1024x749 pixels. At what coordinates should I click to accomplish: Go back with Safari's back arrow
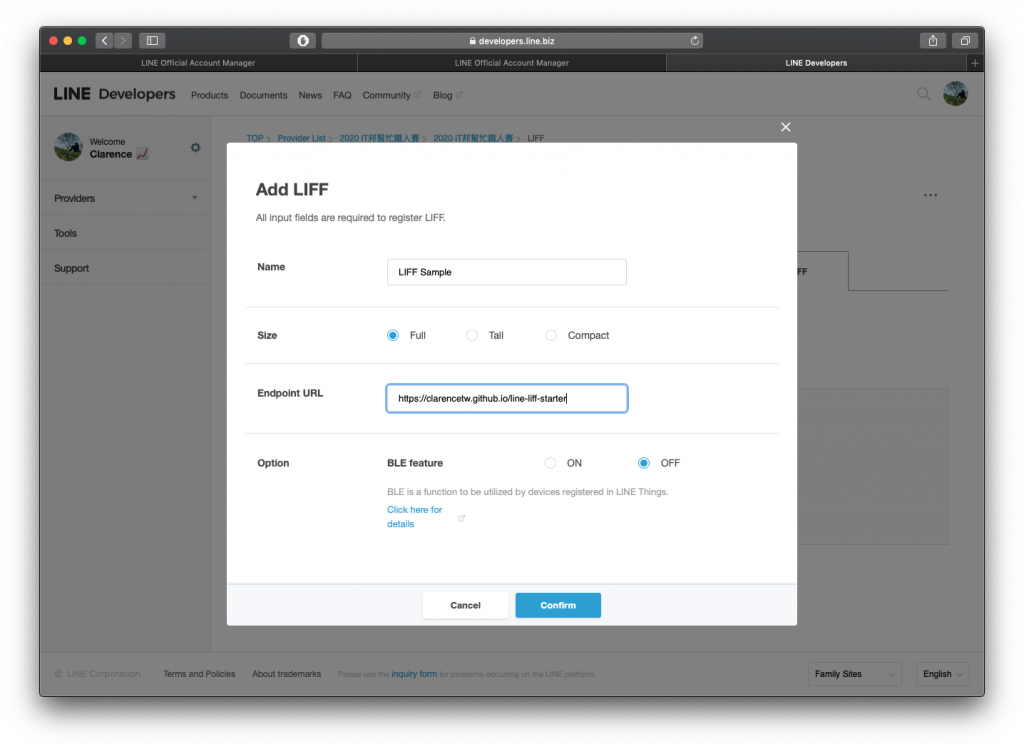pyautogui.click(x=104, y=40)
